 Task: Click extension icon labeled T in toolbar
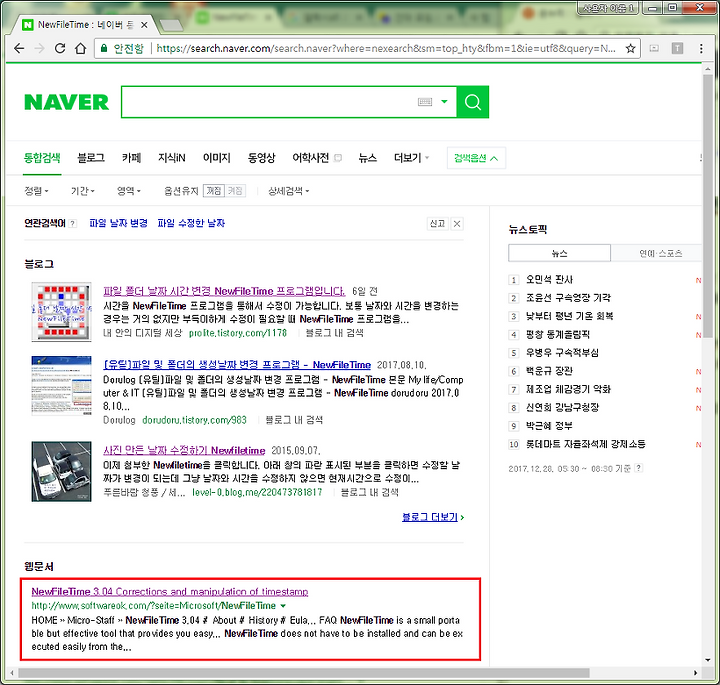(x=677, y=48)
